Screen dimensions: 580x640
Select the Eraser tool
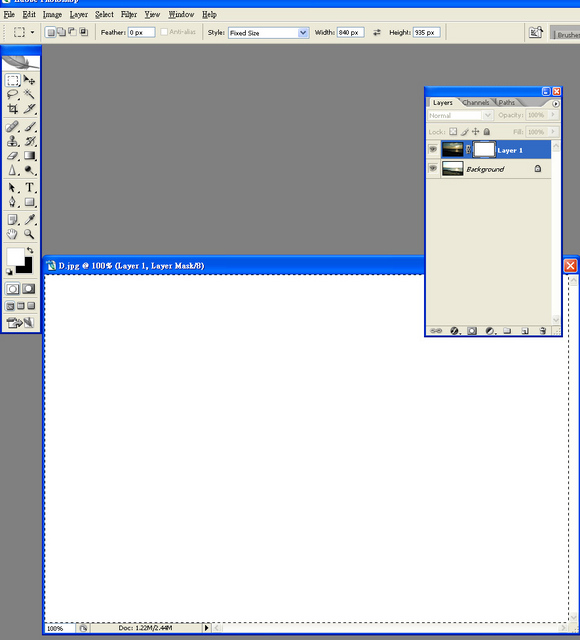(x=13, y=156)
